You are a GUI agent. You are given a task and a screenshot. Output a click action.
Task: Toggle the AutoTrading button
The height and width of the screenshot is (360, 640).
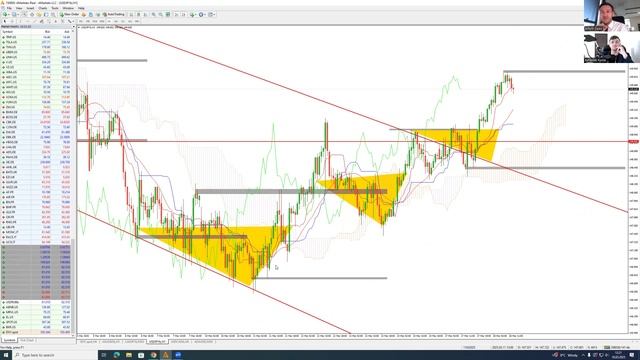pyautogui.click(x=114, y=14)
